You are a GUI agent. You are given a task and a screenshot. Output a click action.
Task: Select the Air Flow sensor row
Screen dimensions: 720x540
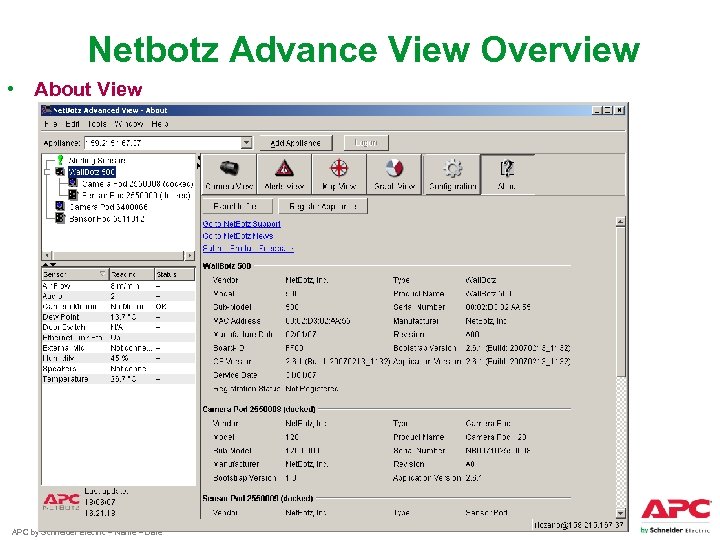118,286
